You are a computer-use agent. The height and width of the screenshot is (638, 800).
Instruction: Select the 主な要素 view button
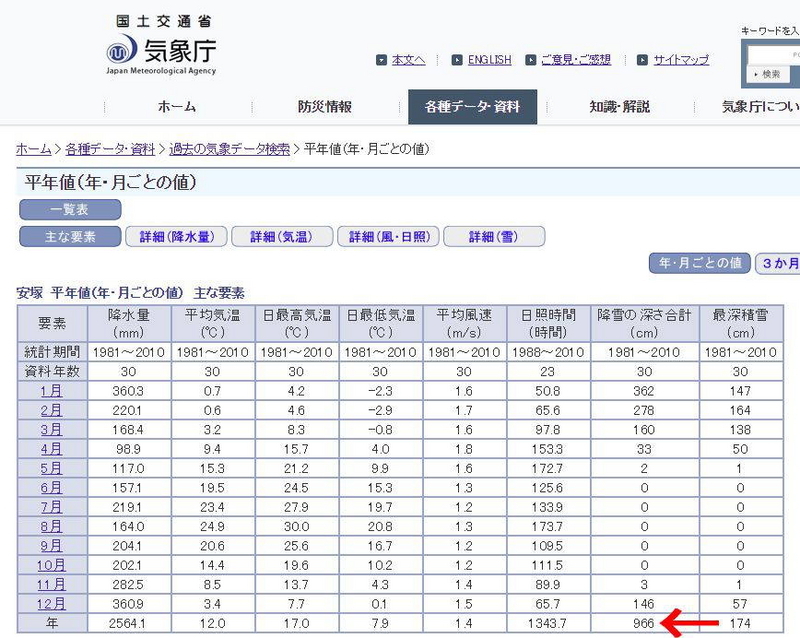(70, 237)
